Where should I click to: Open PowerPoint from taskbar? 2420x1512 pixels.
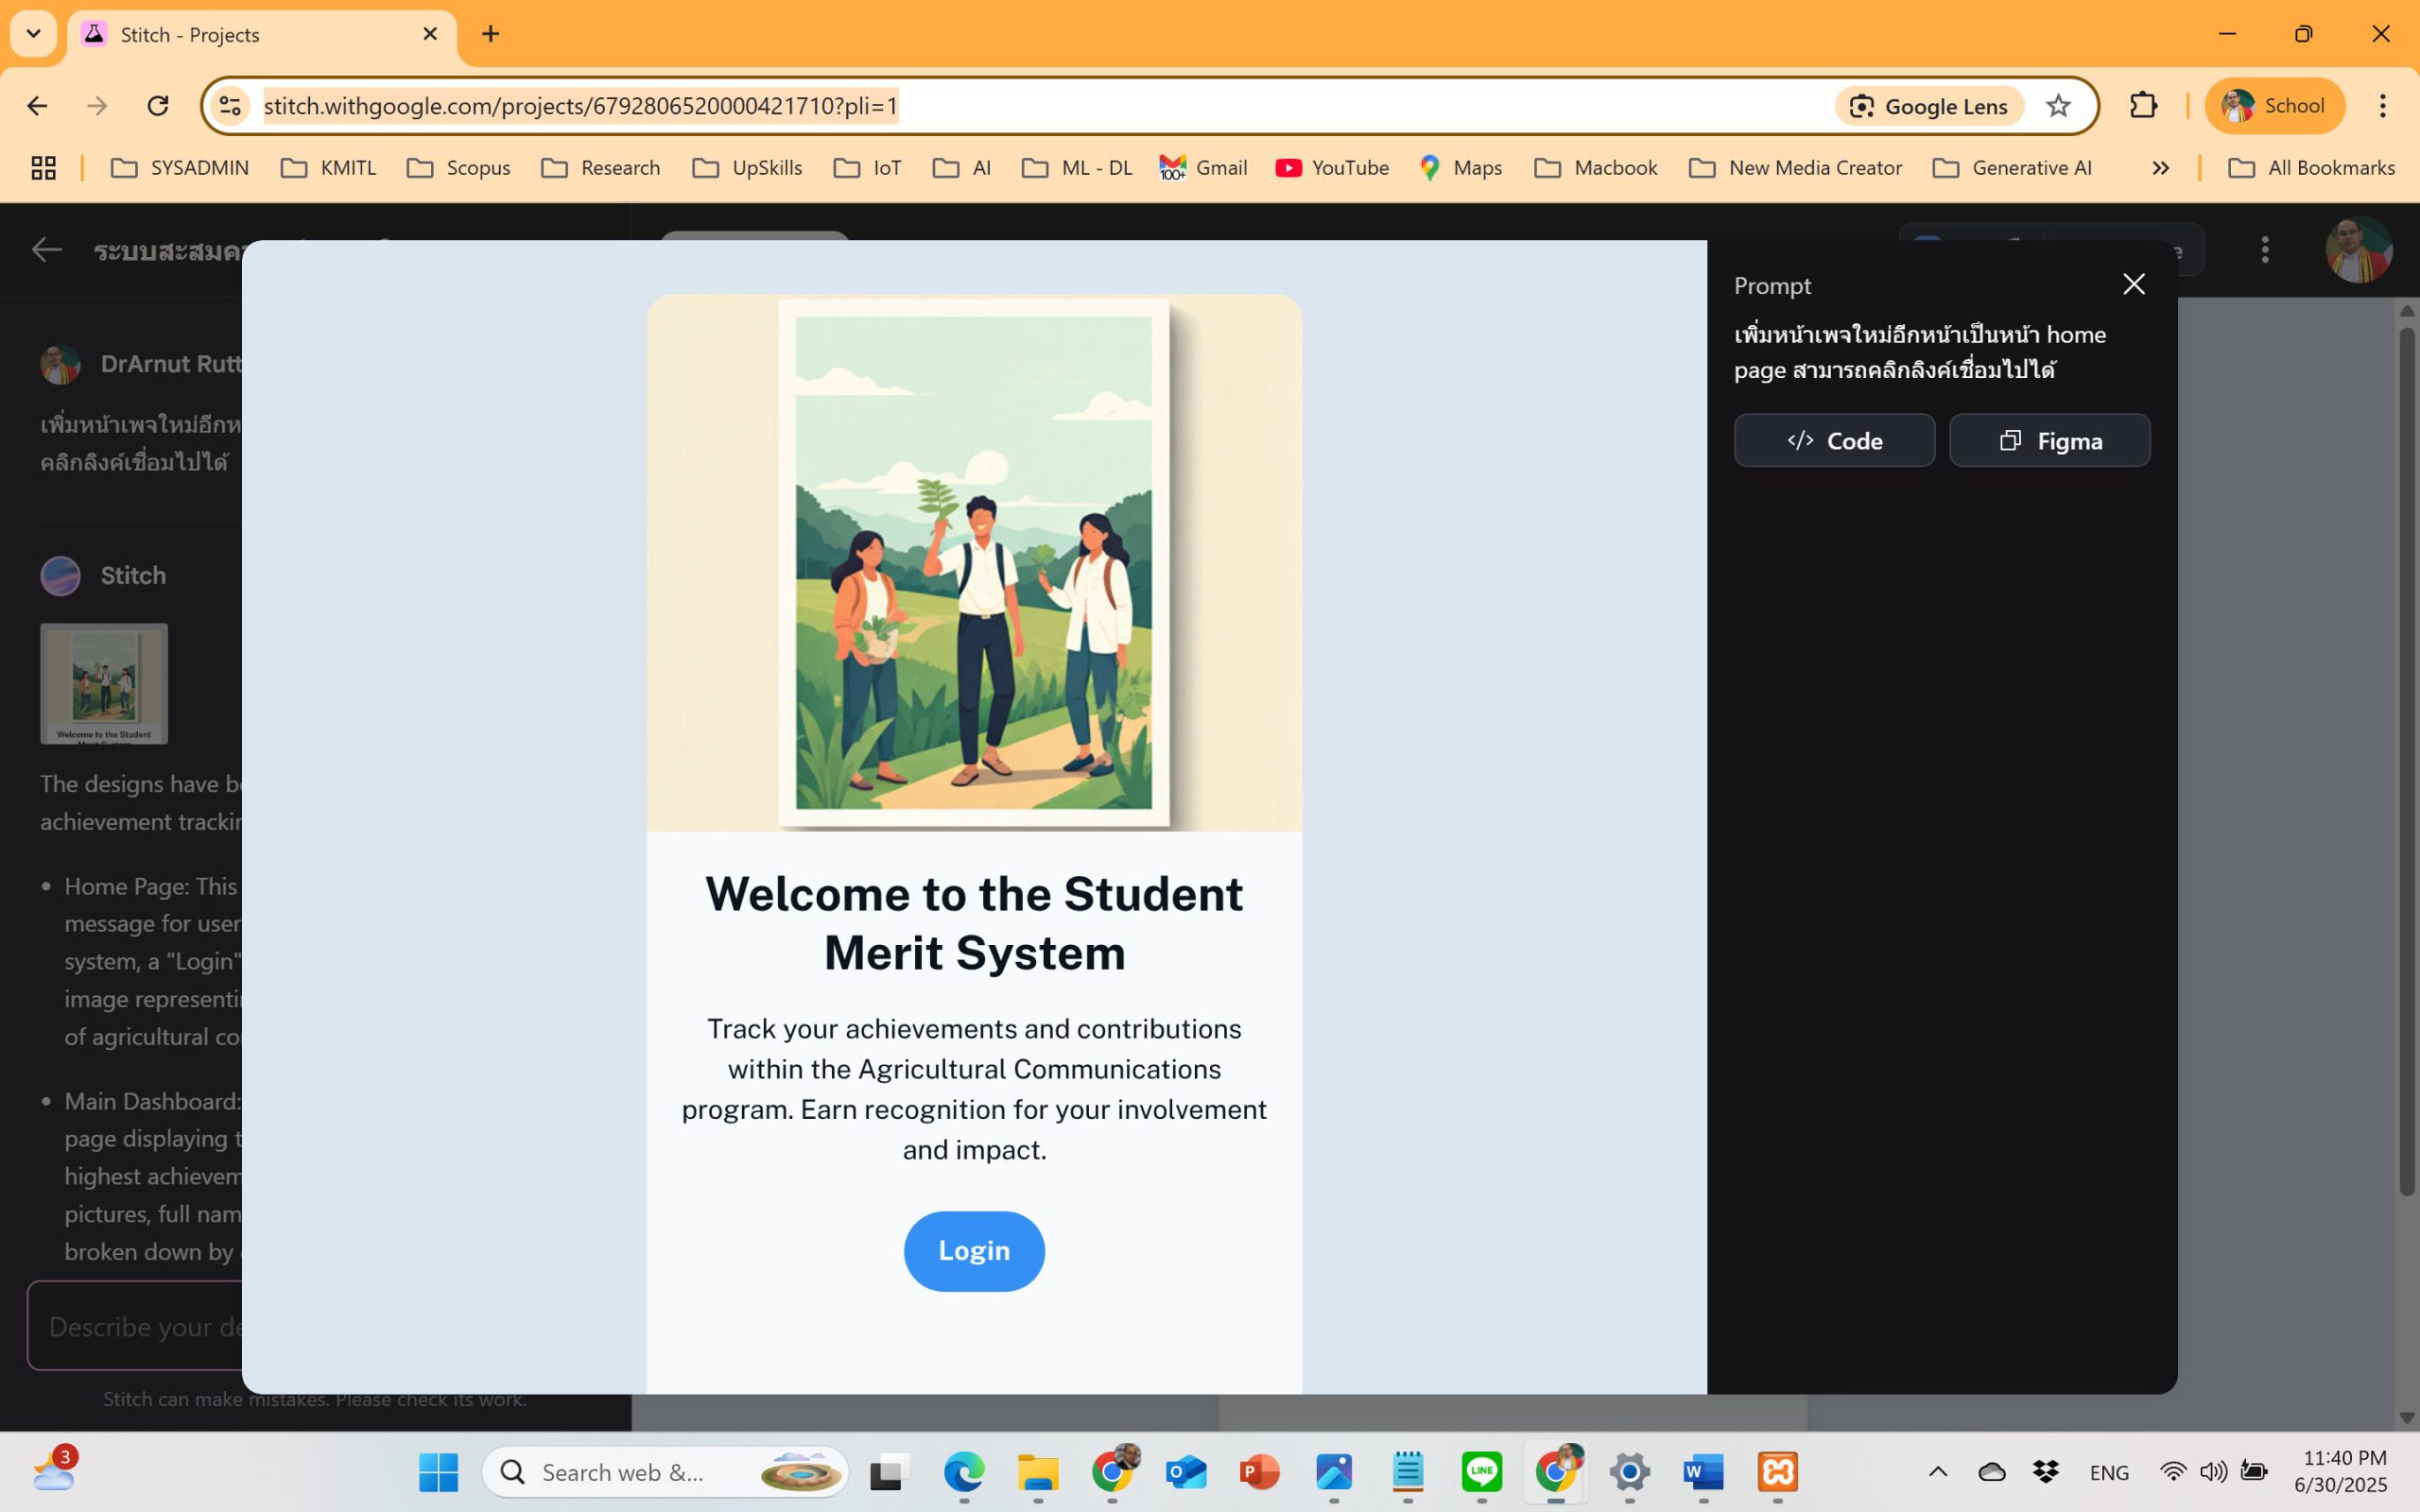pos(1260,1472)
